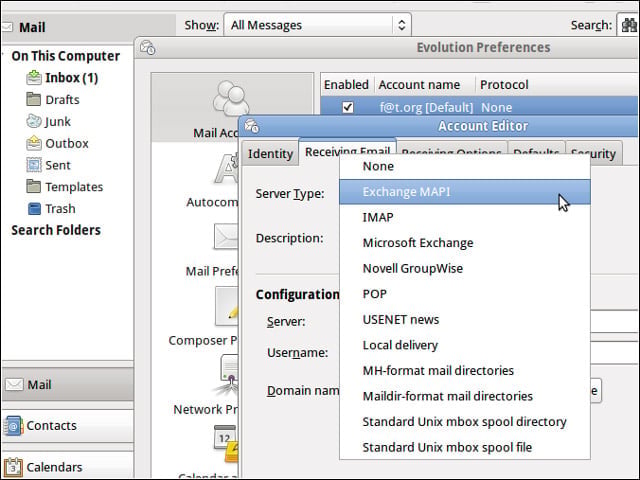Switch to the Security tab

click(x=594, y=153)
